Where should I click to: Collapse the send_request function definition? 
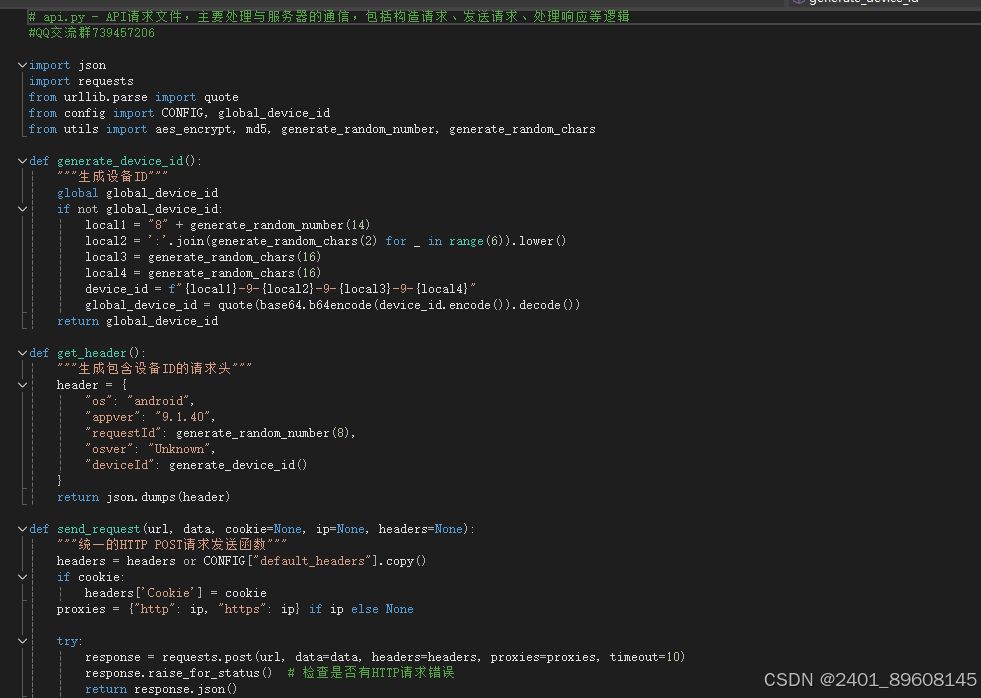[x=22, y=529]
